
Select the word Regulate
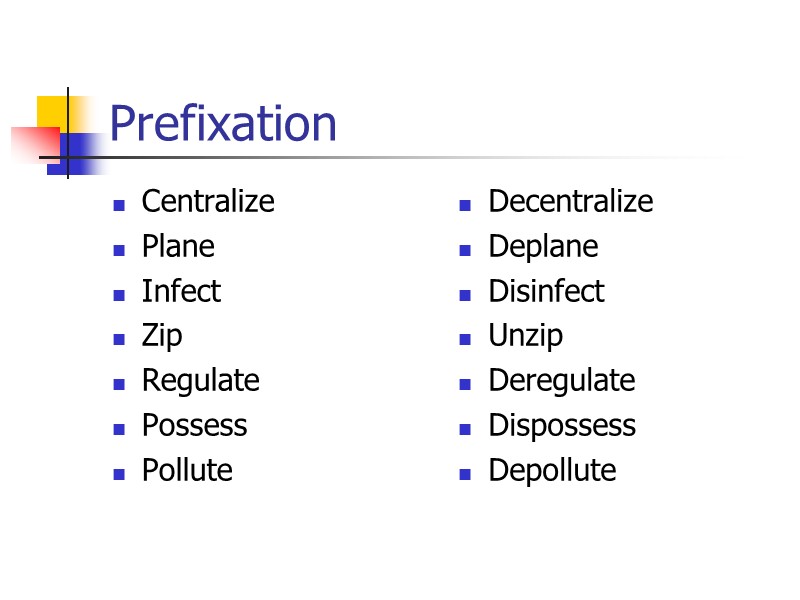(200, 381)
